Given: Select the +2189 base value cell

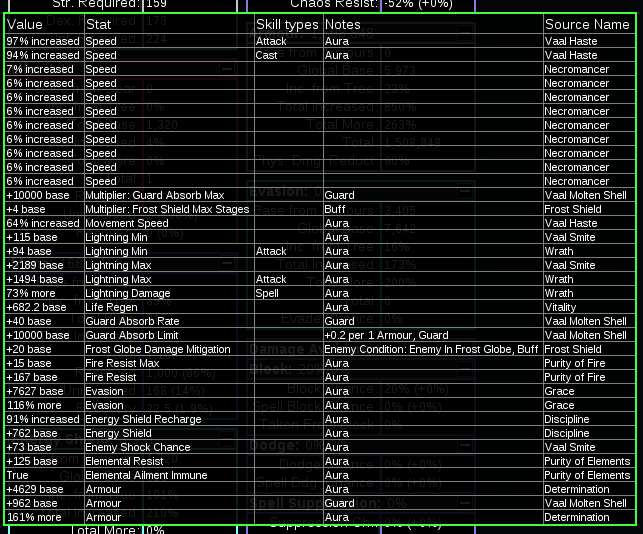Looking at the screenshot, I should pos(35,265).
